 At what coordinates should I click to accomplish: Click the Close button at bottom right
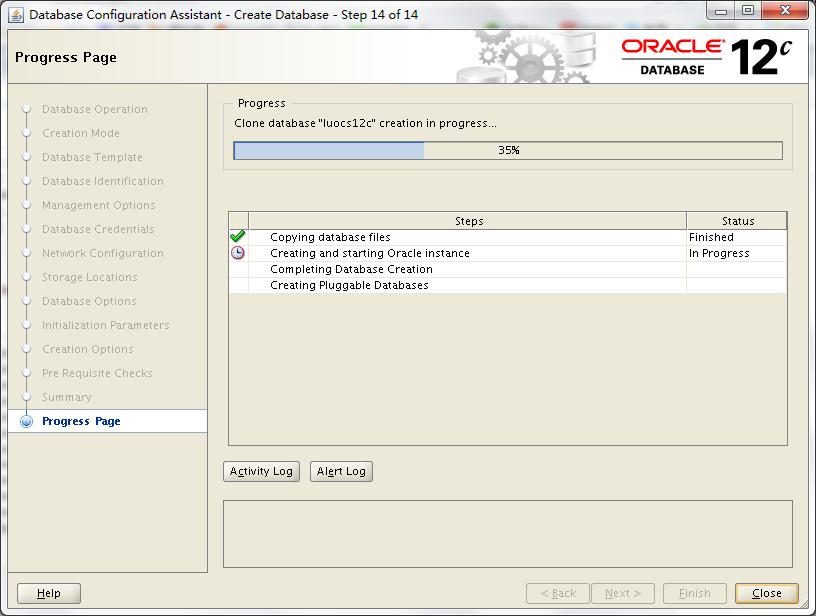coord(767,593)
